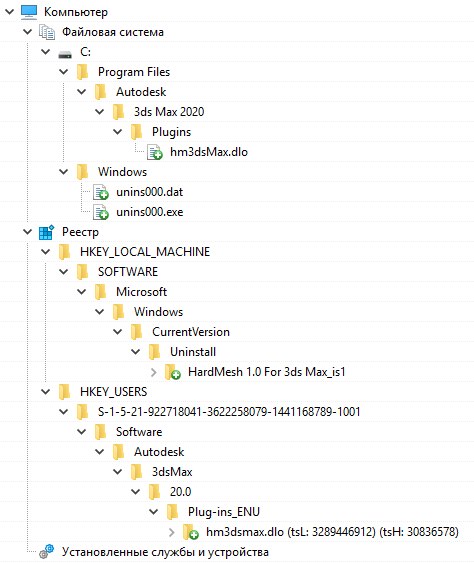Viewport: 474px width, 563px height.
Task: Select the unins000.dat file name
Action: (149, 192)
